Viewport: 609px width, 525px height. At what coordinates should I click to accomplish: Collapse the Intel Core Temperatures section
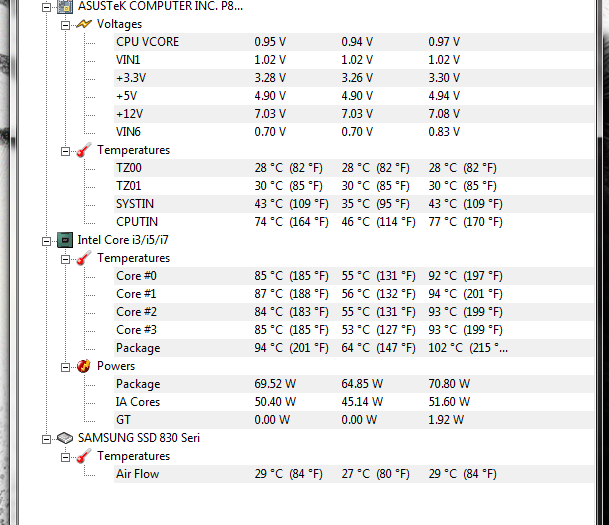pos(65,259)
